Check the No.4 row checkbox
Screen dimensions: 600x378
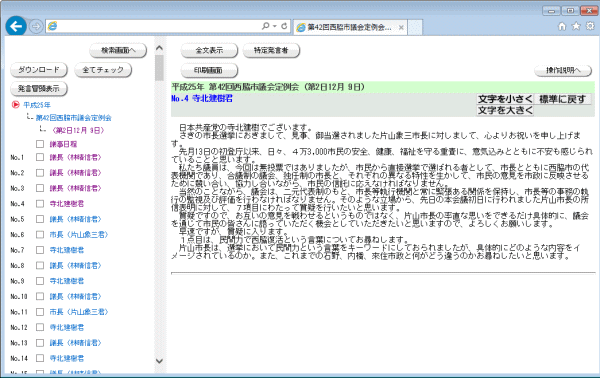pos(40,204)
